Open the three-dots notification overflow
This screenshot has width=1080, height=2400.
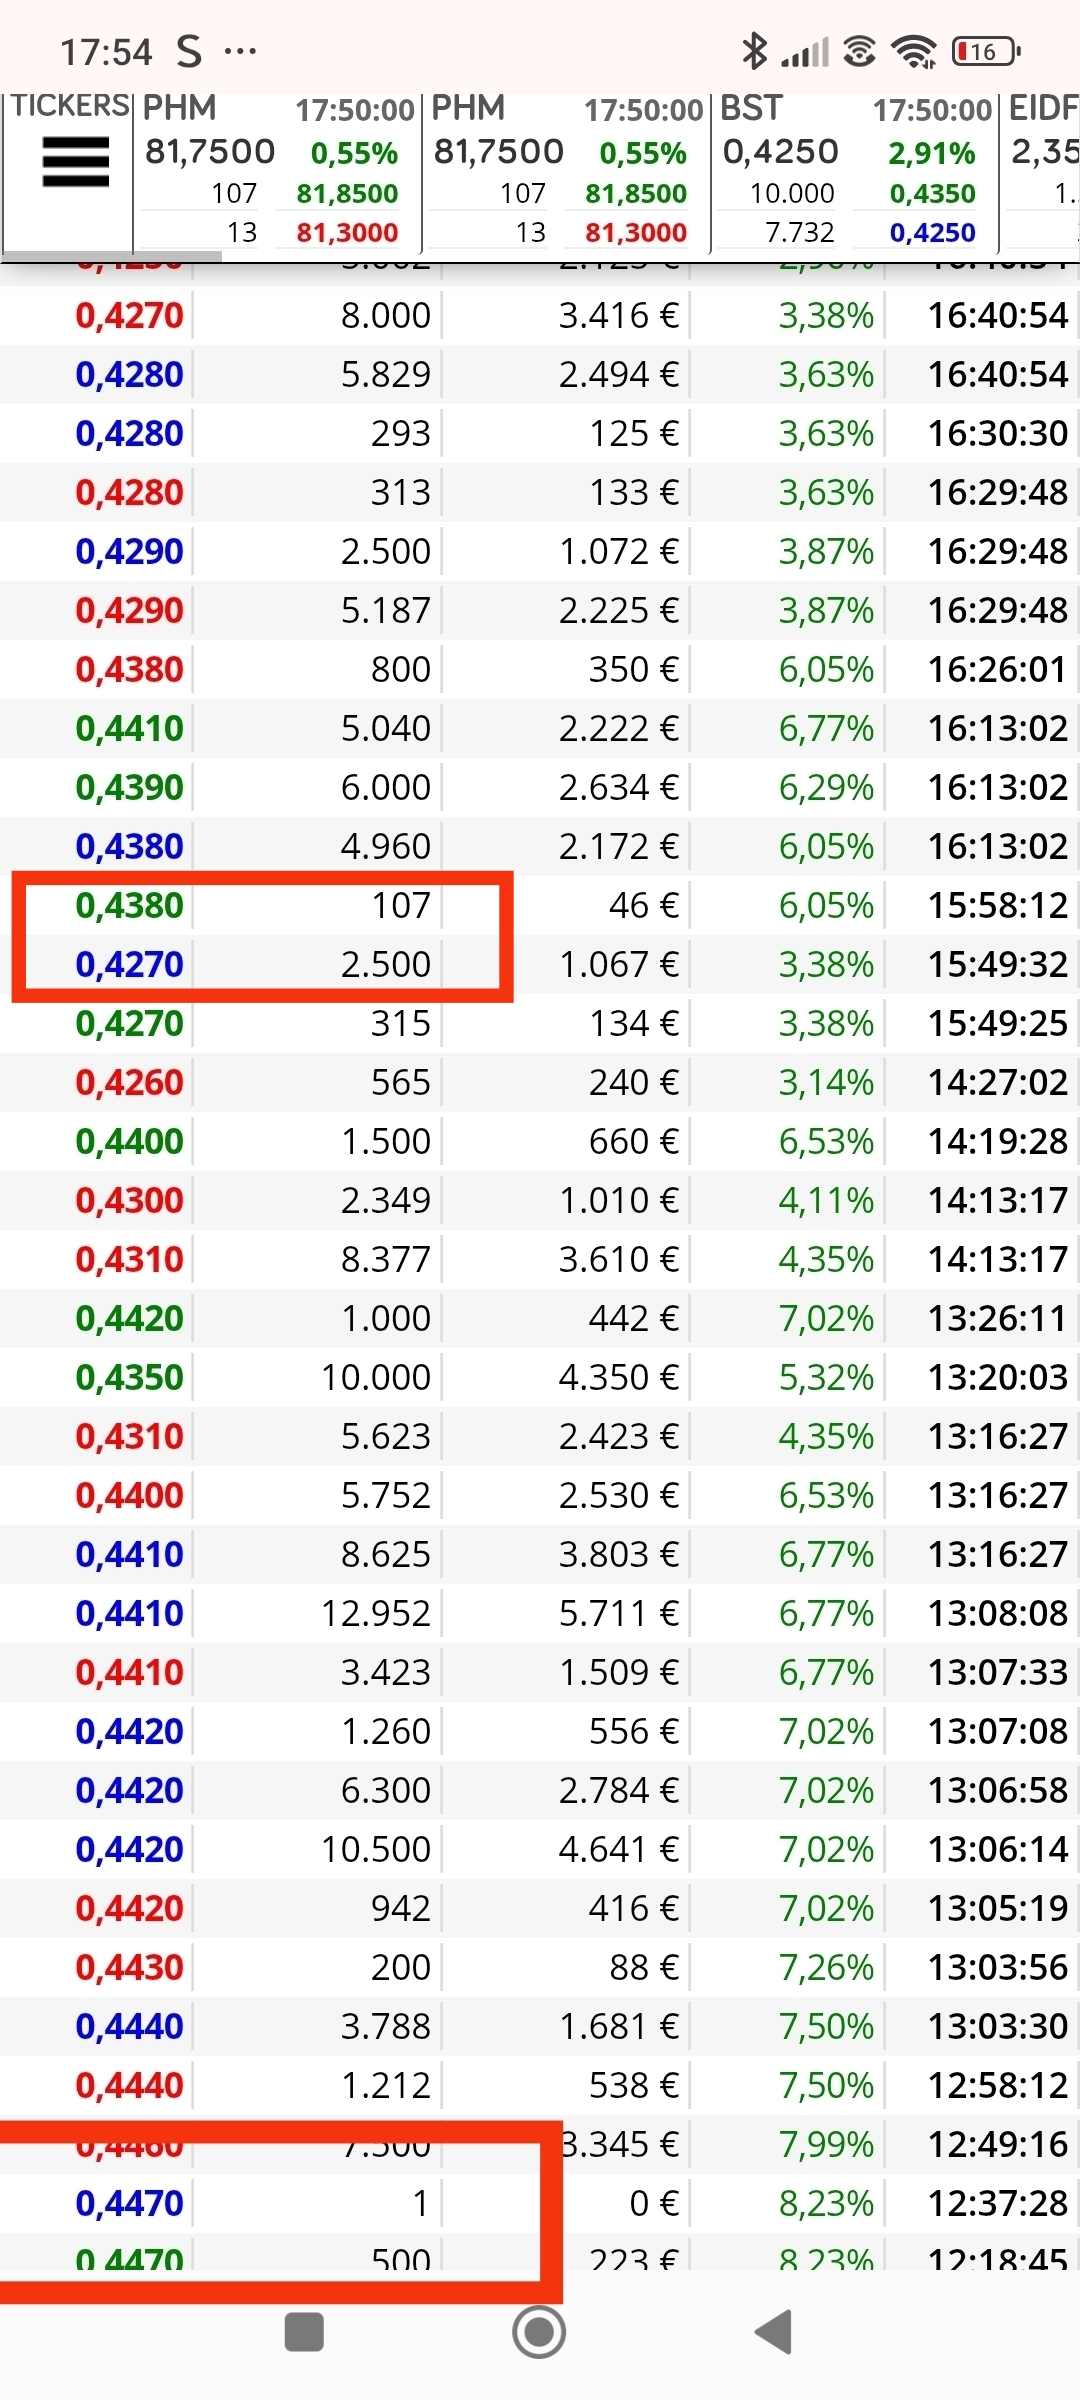(240, 51)
